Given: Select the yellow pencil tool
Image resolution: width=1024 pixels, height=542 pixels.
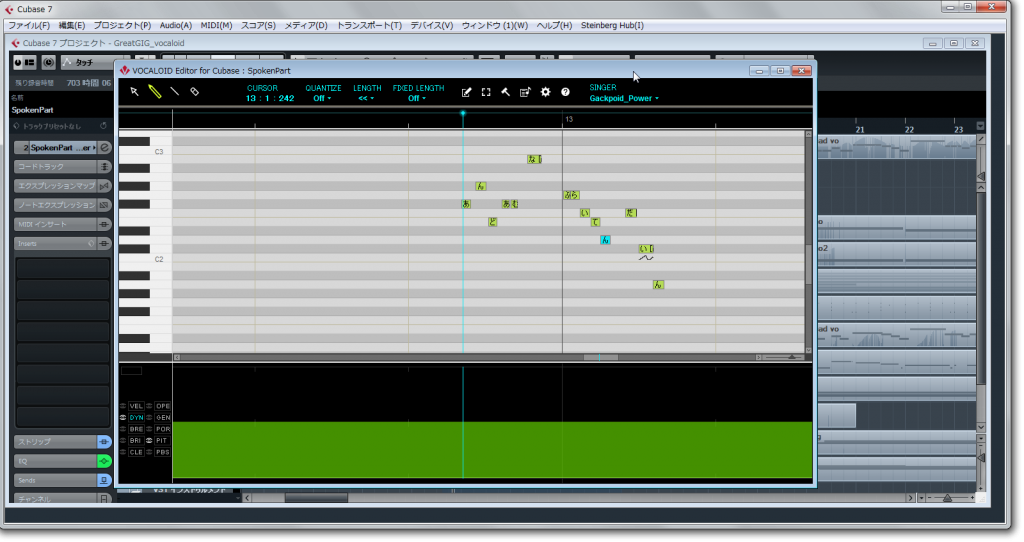Looking at the screenshot, I should coord(155,92).
